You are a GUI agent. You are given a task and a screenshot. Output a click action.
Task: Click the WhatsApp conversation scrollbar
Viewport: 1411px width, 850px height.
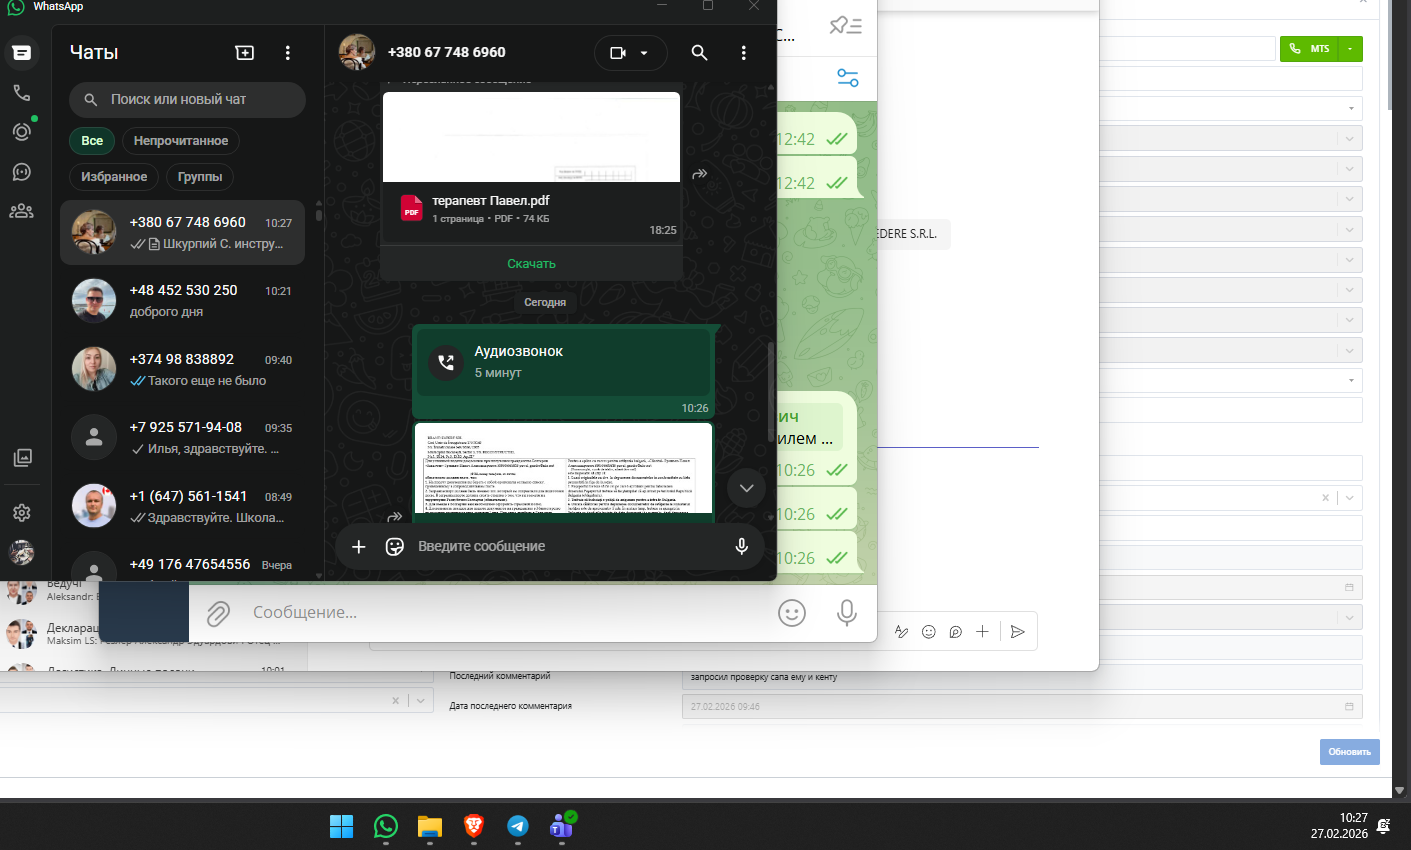click(x=770, y=392)
